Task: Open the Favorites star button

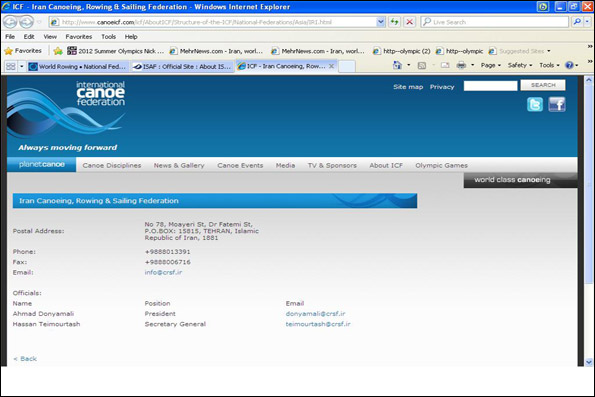Action: tap(23, 50)
